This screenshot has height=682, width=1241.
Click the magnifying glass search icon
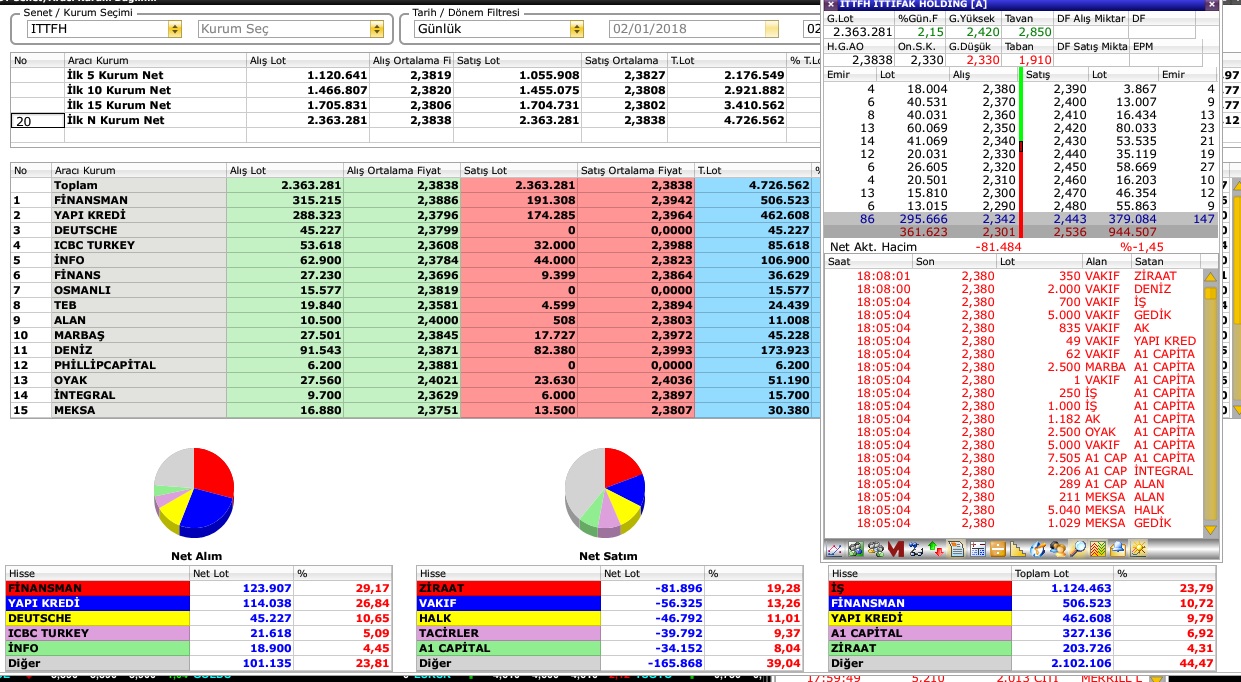[x=1077, y=549]
